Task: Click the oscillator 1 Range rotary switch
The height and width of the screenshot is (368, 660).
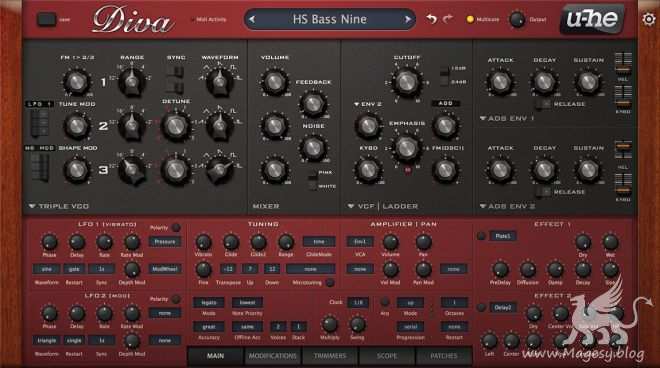Action: coord(132,81)
